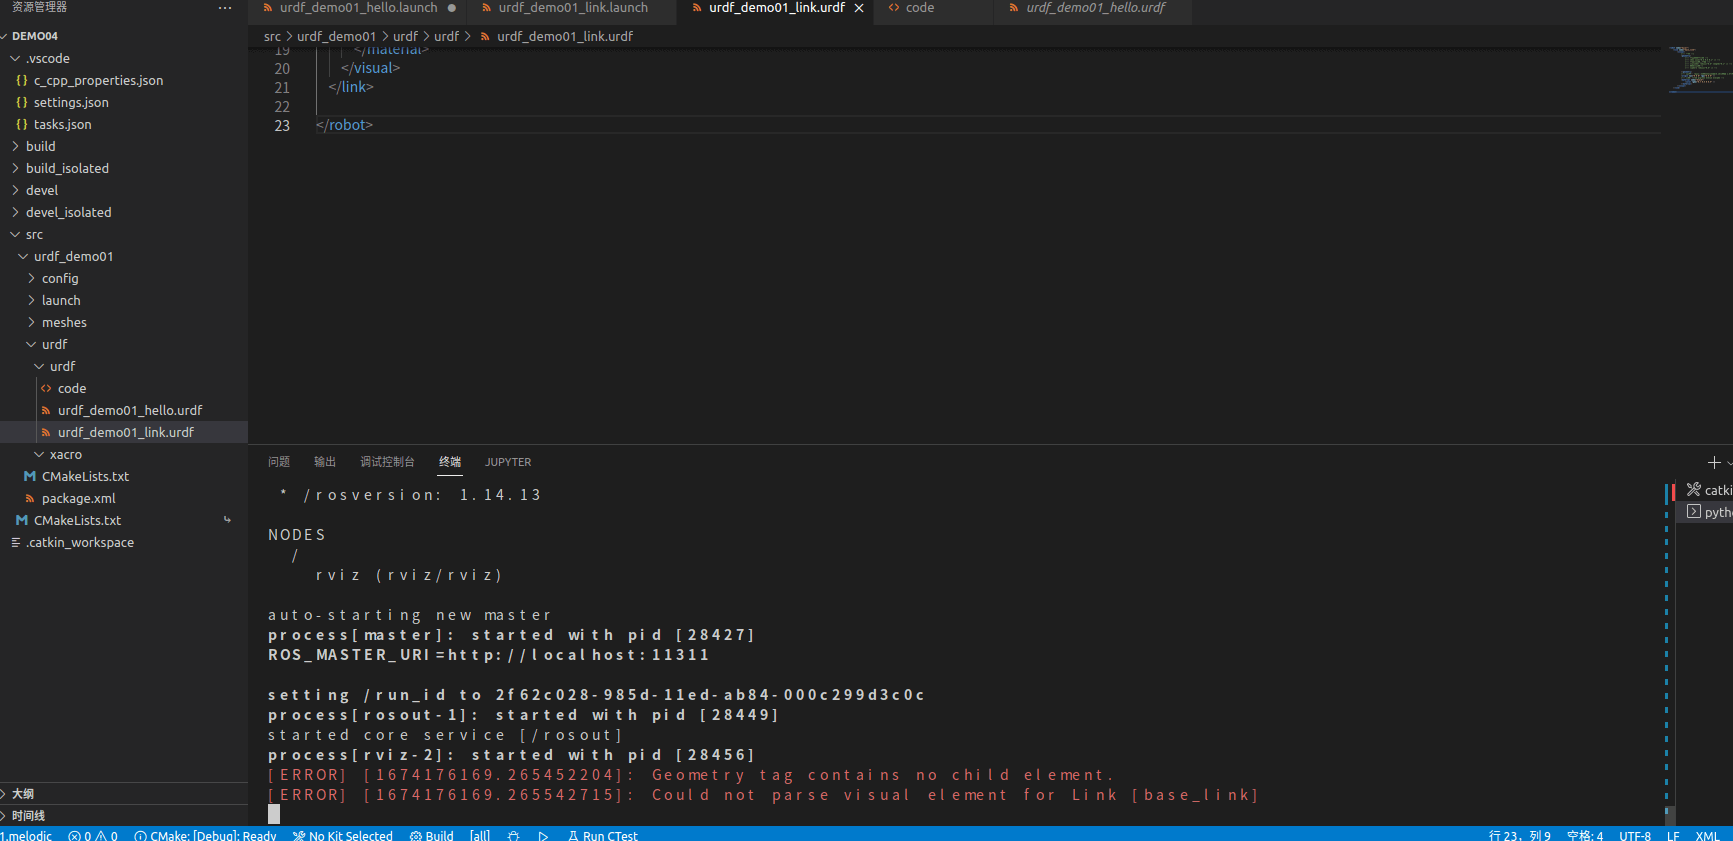Open tasks.json file
The image size is (1733, 841).
pos(124,124)
